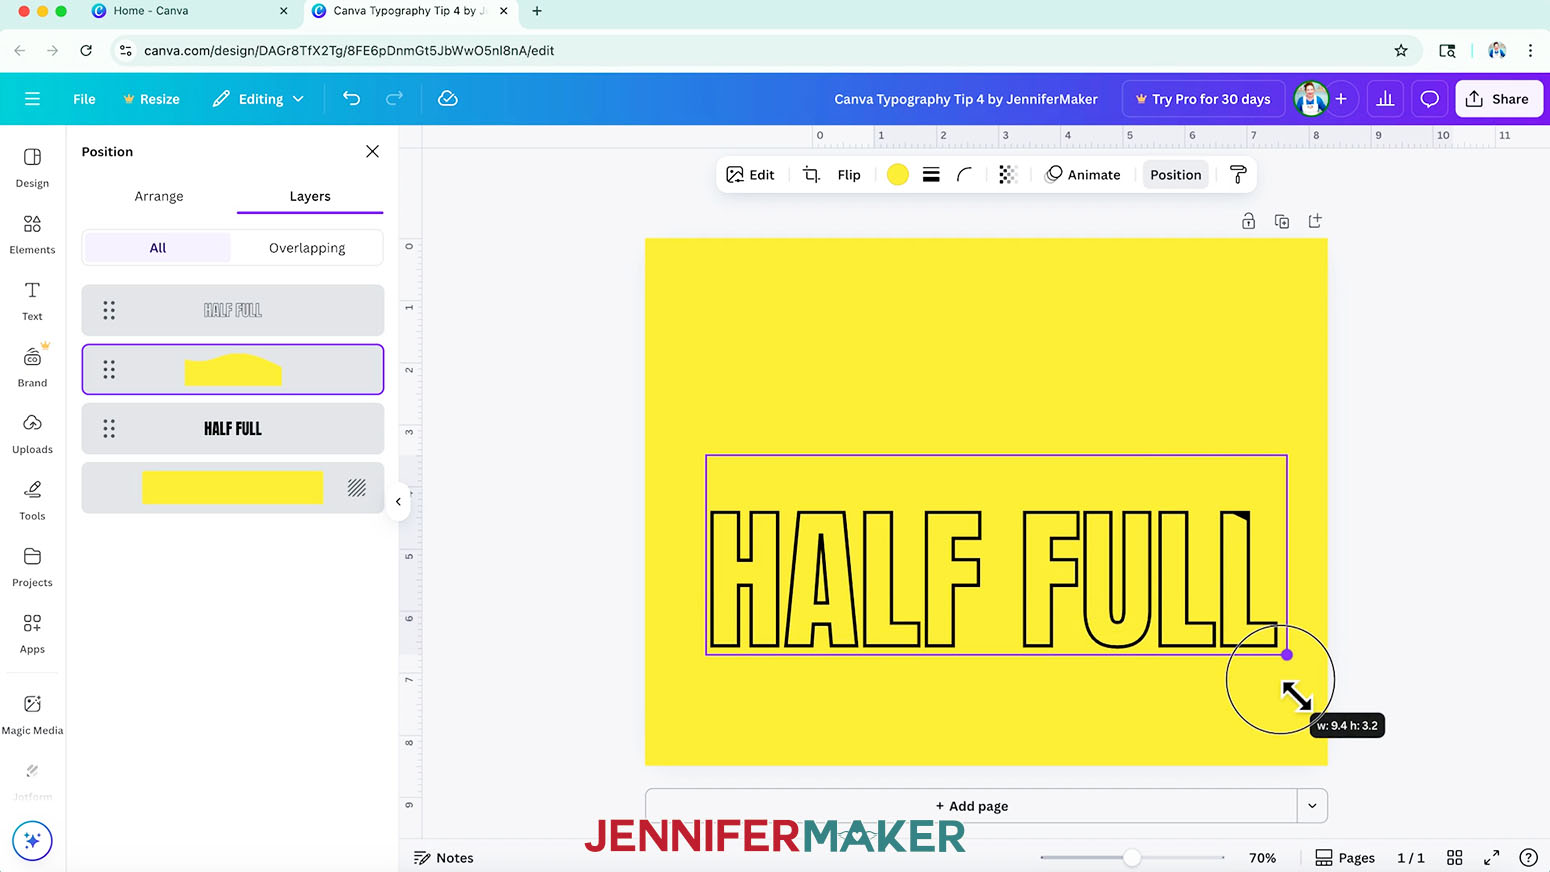Screen dimensions: 1550x872
Task: Open Uploads sidebar panel
Action: pos(32,434)
